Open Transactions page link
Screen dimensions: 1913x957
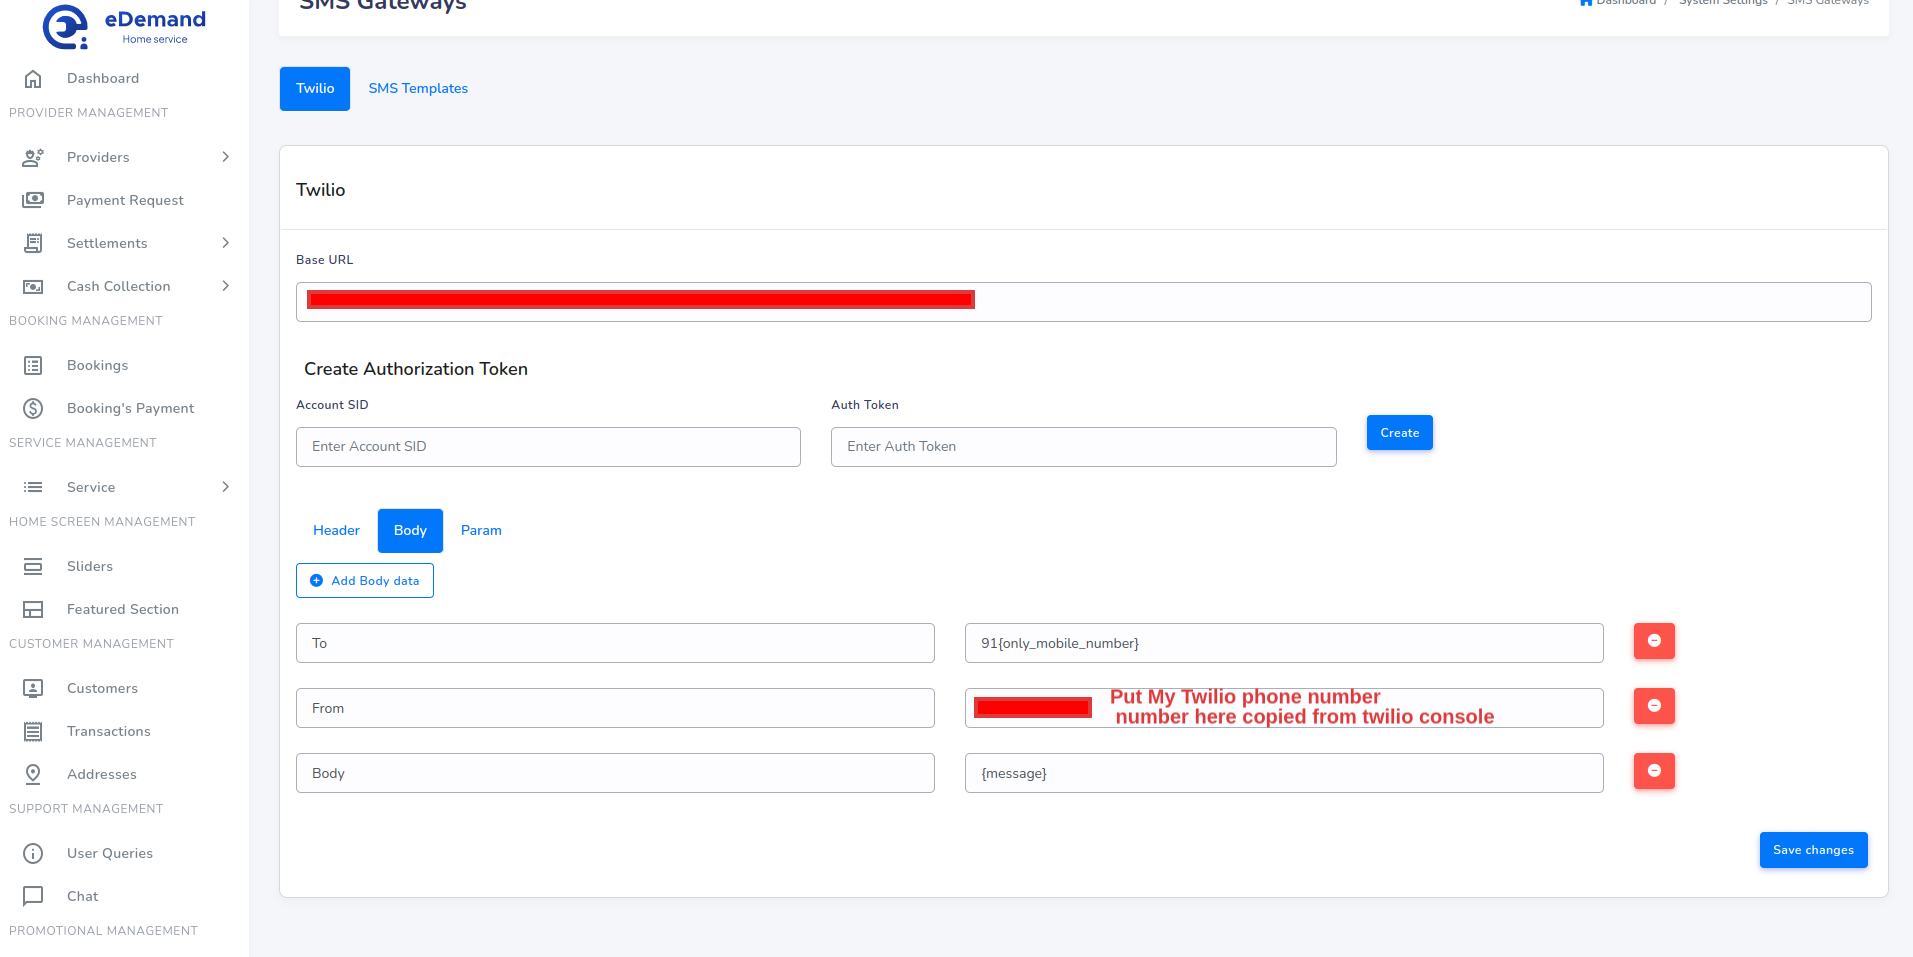[108, 731]
